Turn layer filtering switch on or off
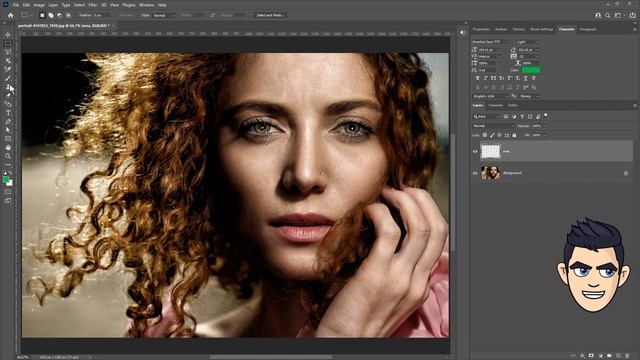This screenshot has height=360, width=640. point(546,116)
